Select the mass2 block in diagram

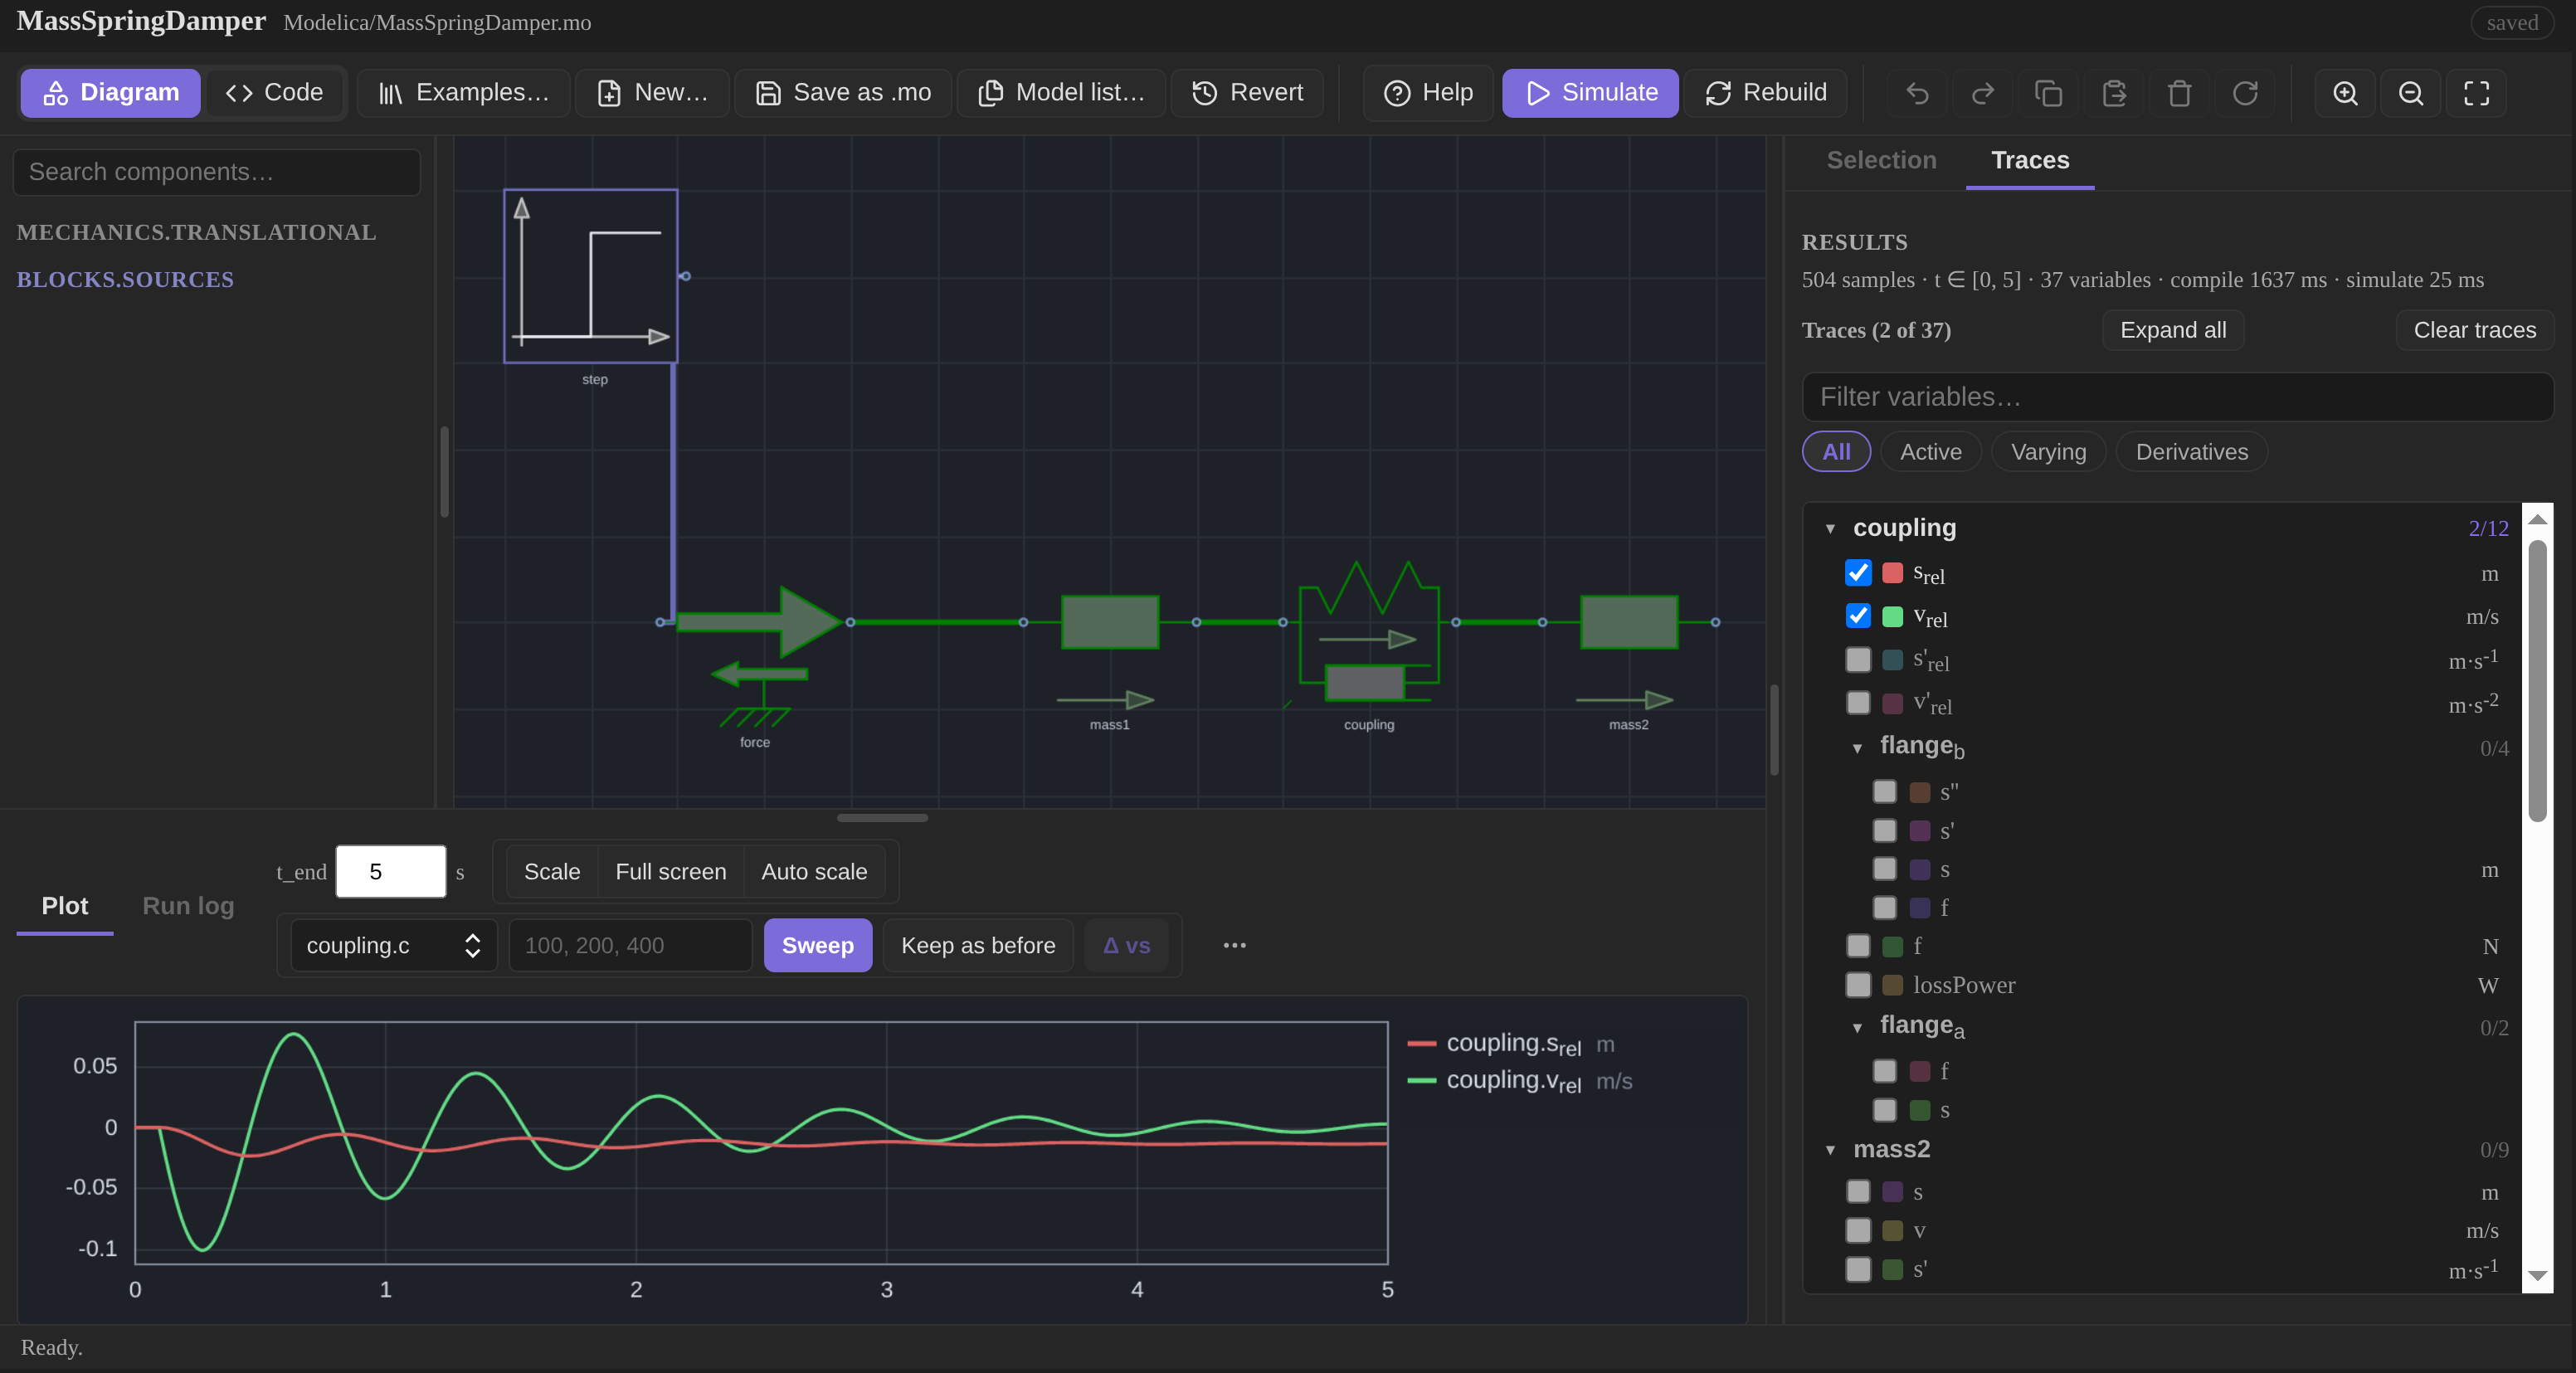pos(1628,622)
